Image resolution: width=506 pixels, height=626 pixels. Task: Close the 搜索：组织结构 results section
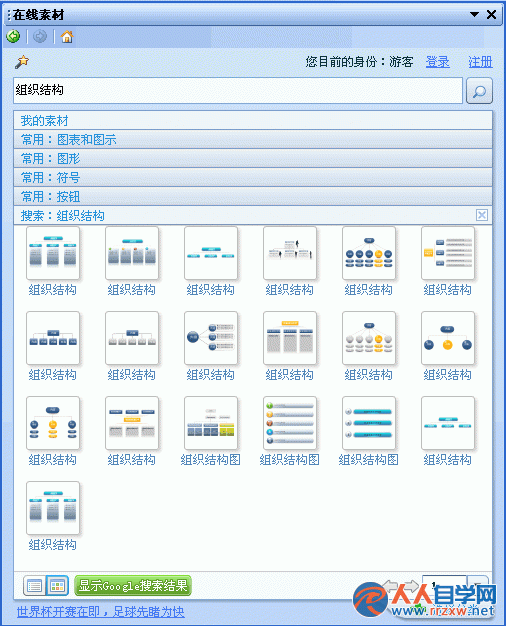(x=482, y=215)
